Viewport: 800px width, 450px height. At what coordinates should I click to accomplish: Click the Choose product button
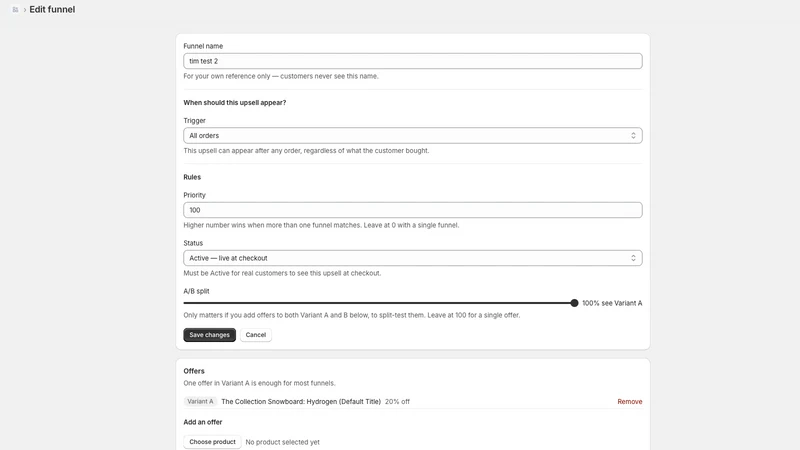212,442
